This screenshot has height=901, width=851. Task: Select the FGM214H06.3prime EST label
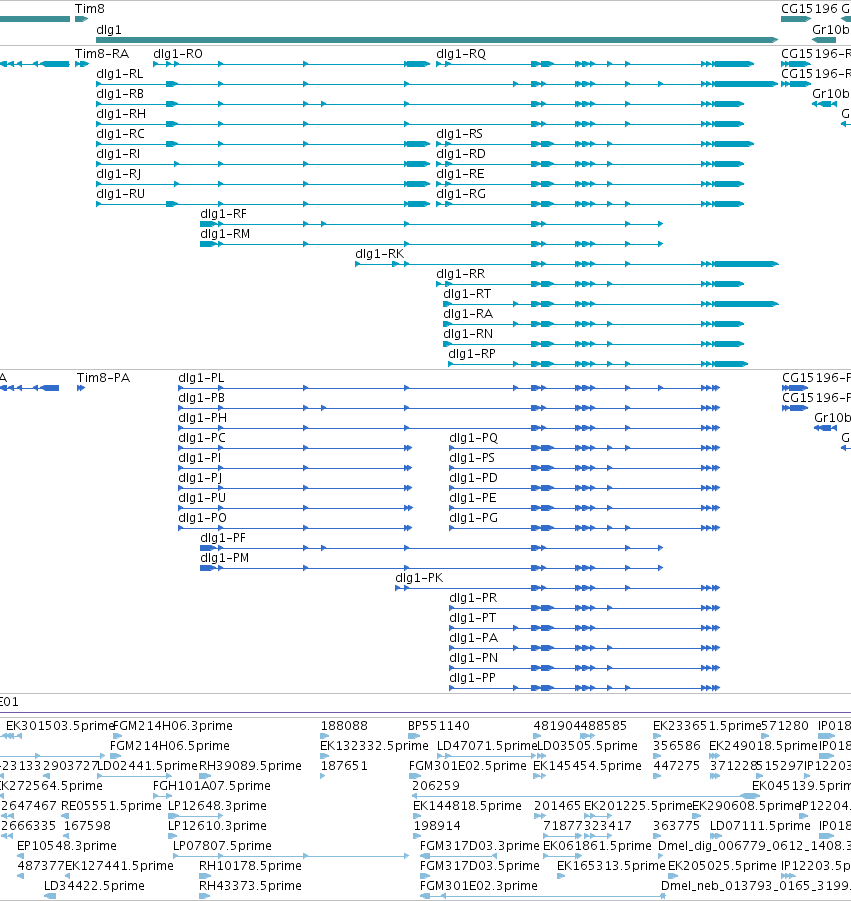pos(173,726)
